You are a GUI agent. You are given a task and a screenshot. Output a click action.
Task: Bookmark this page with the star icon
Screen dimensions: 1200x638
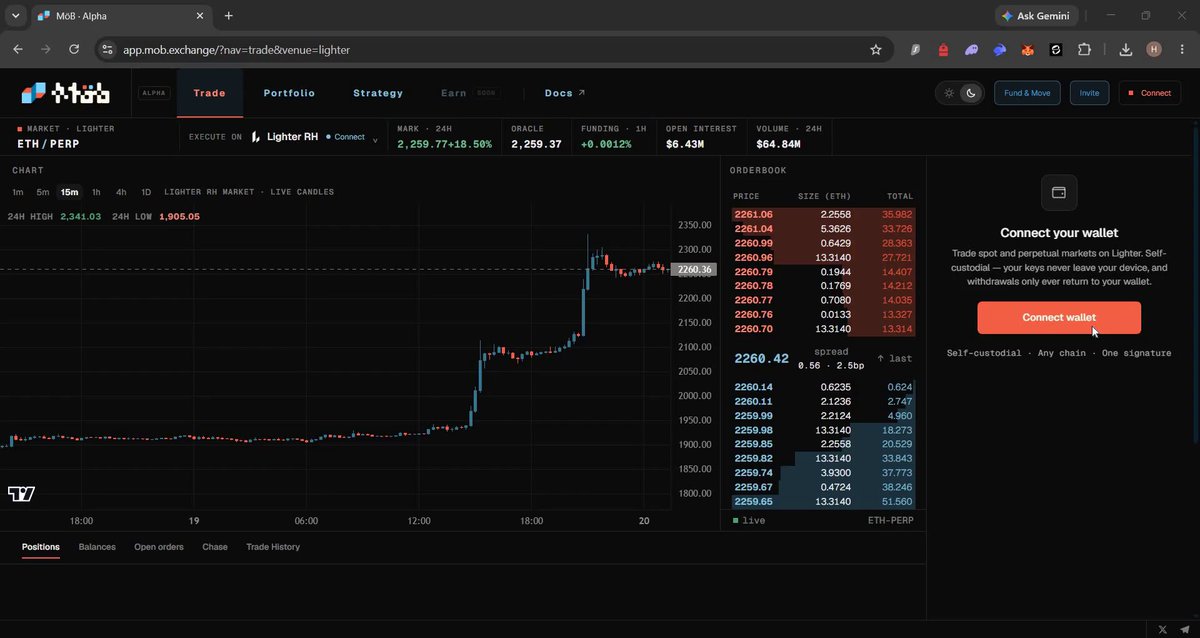[x=876, y=49]
